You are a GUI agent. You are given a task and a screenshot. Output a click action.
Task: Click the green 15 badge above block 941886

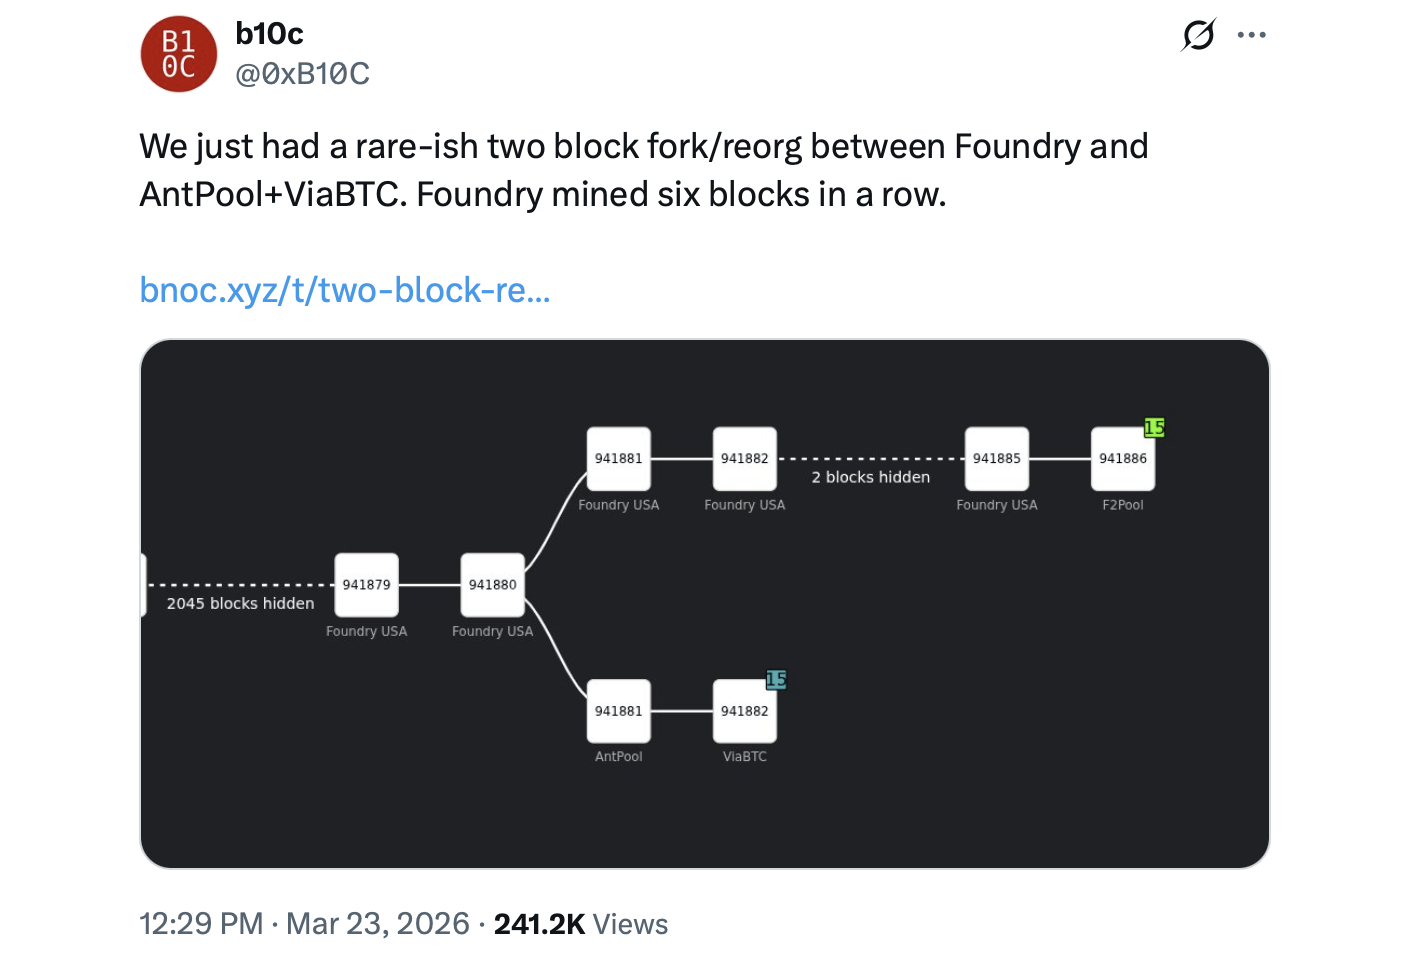click(1154, 427)
